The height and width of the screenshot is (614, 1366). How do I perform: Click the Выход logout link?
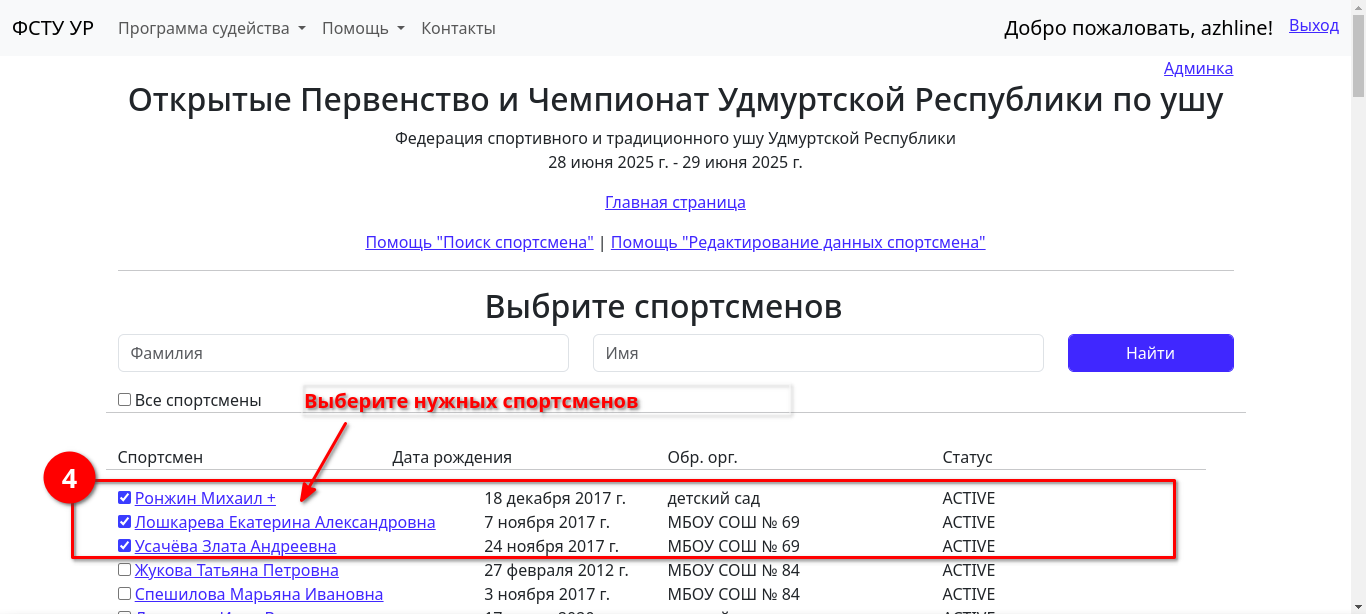pyautogui.click(x=1313, y=26)
